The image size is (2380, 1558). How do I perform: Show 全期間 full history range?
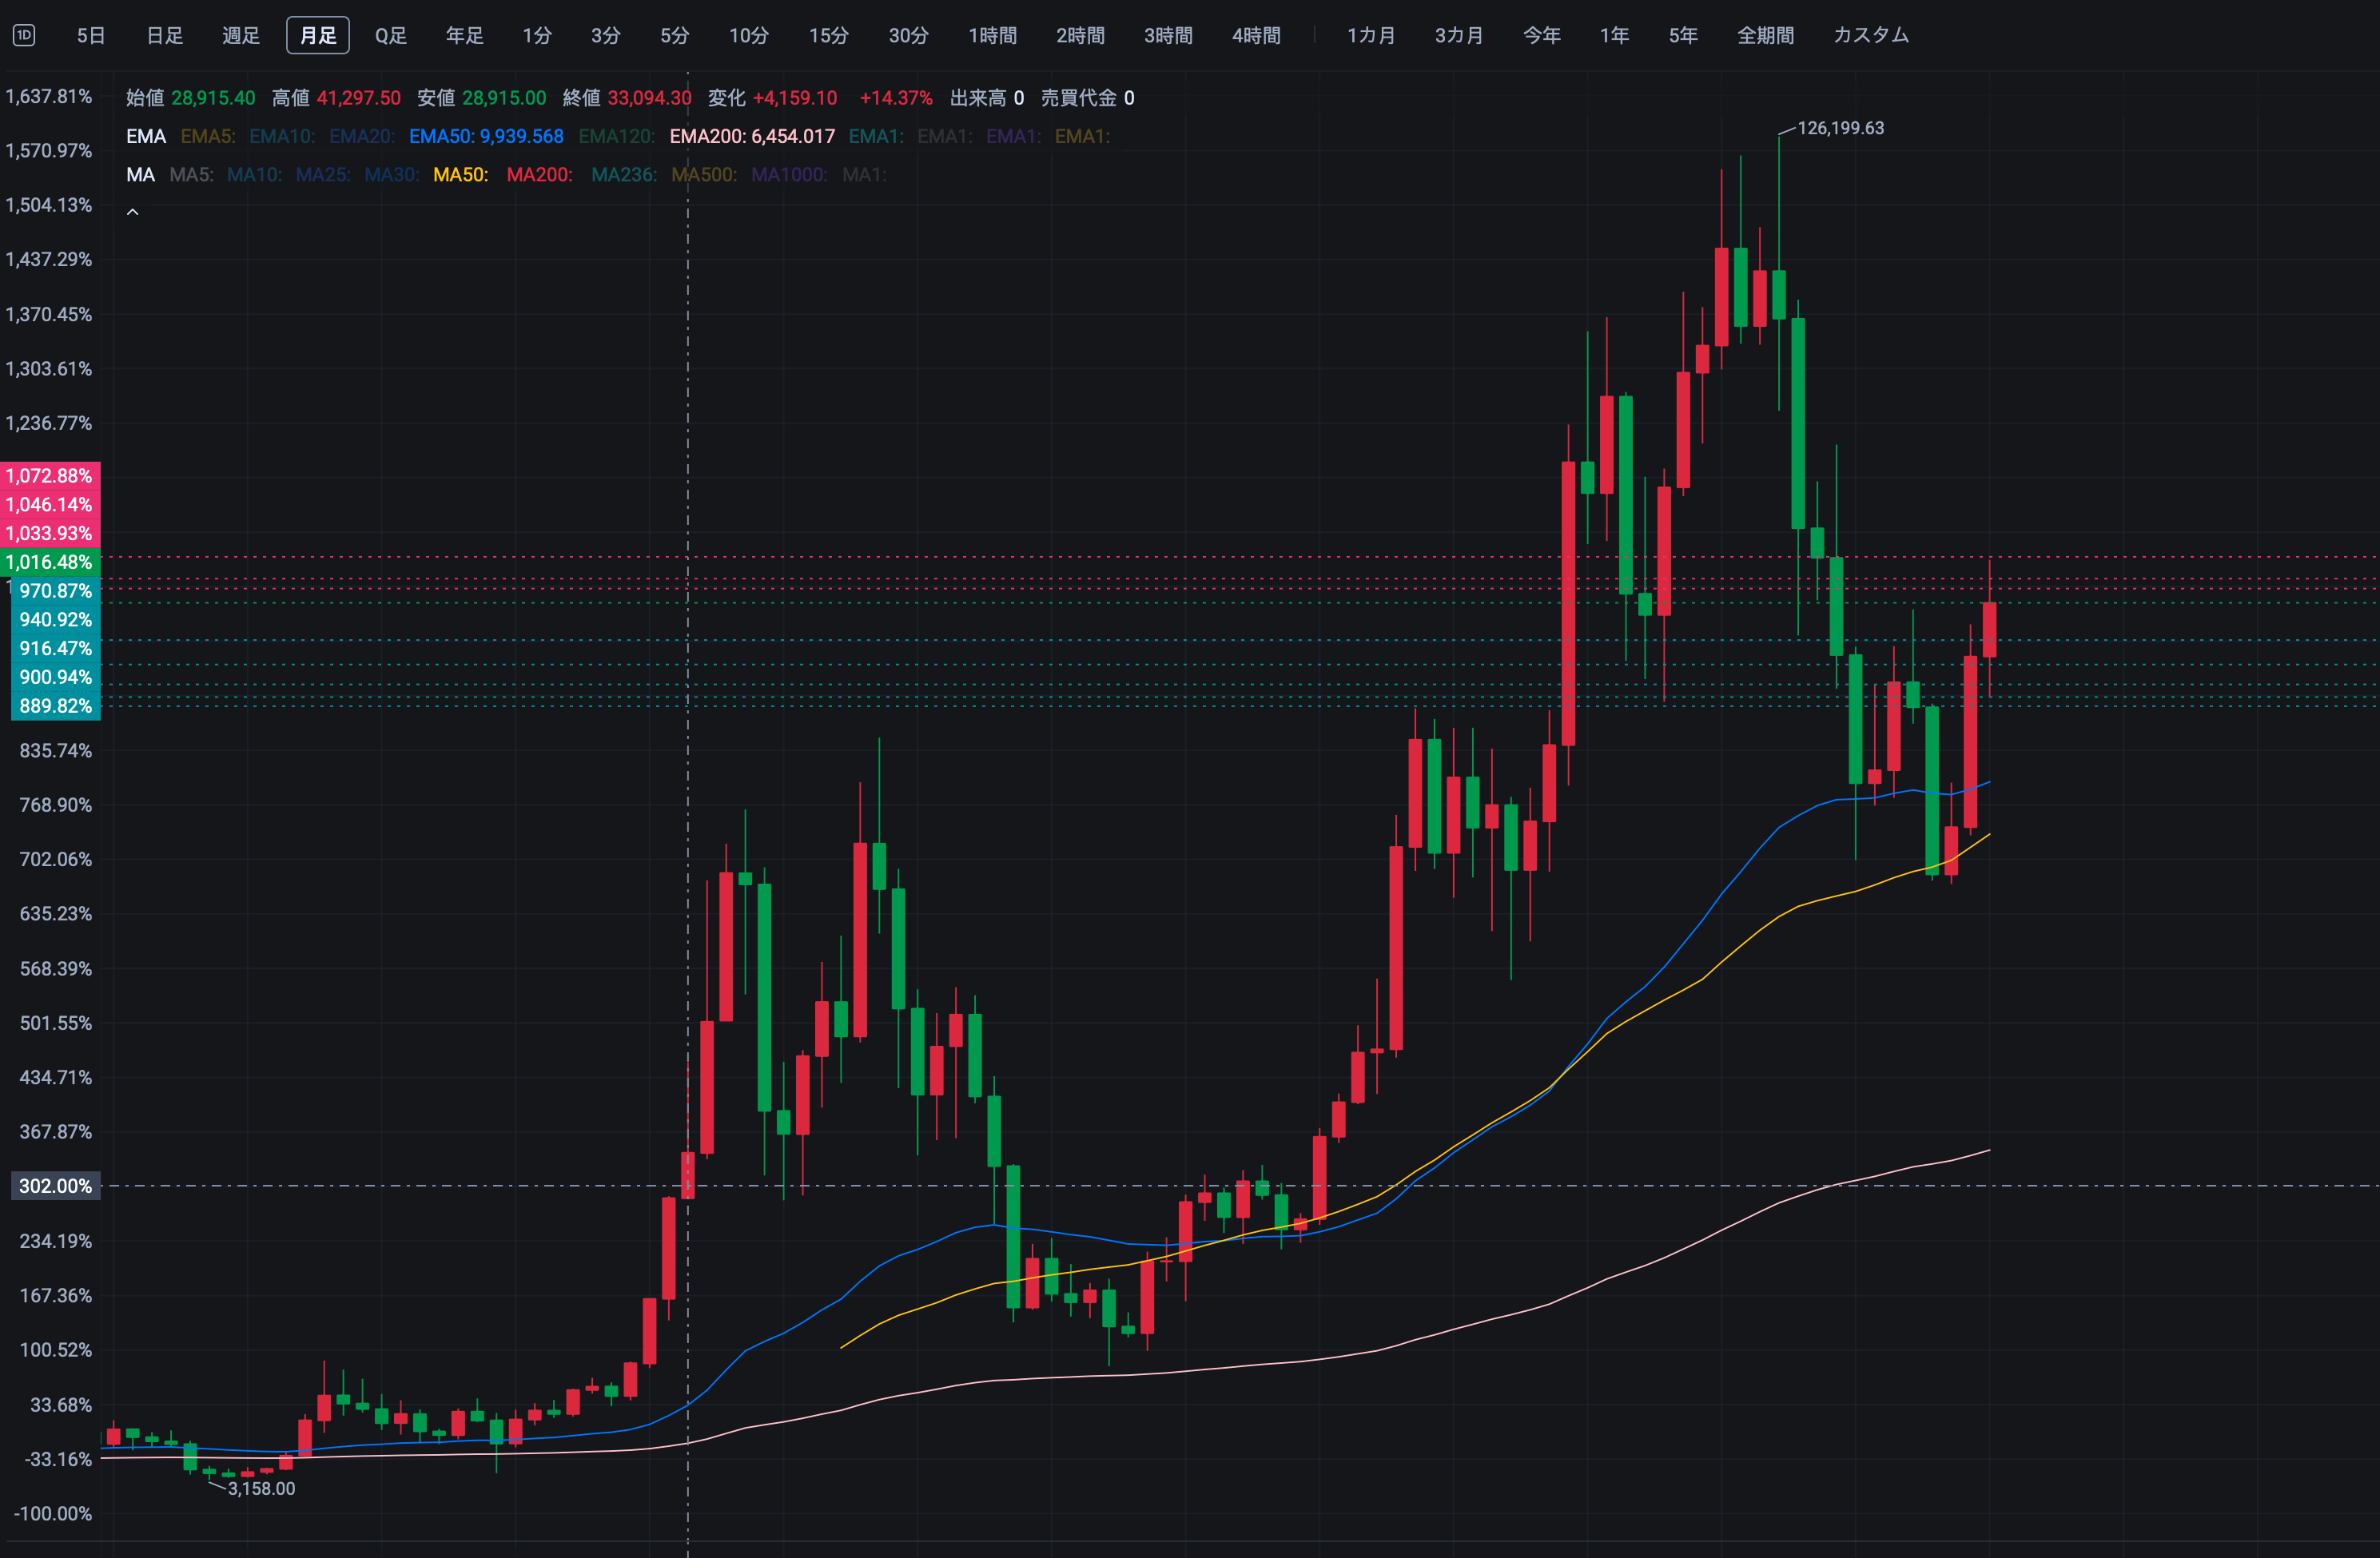1766,35
